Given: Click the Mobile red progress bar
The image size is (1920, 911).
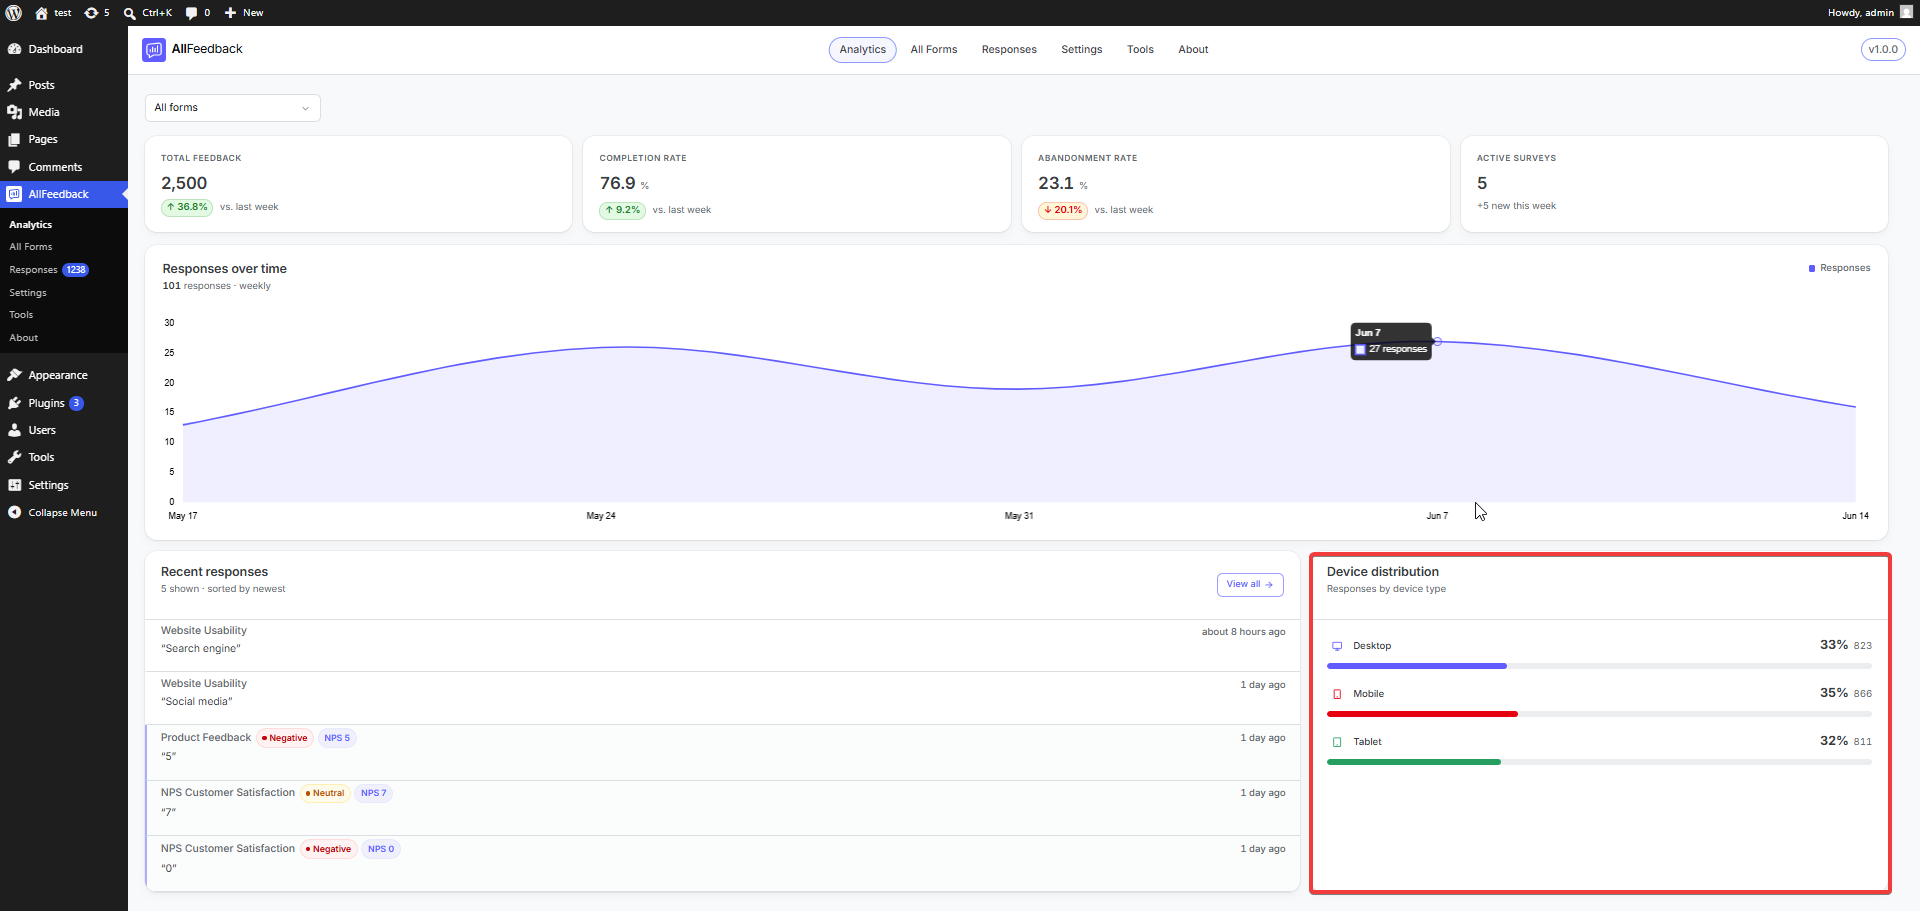Looking at the screenshot, I should 1422,714.
